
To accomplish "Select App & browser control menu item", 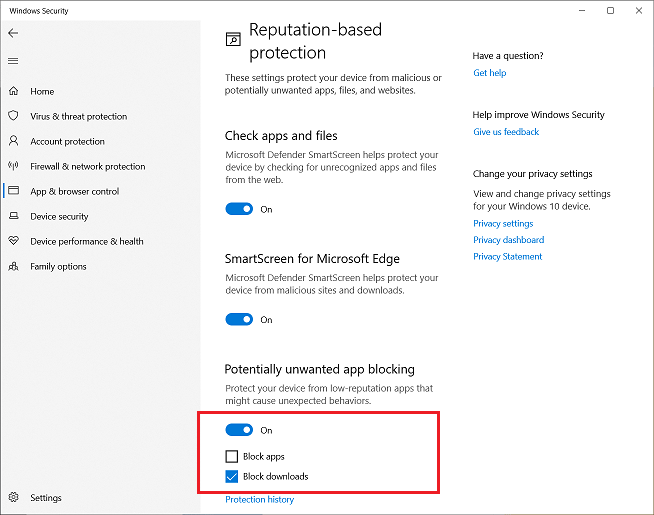I will tap(74, 191).
